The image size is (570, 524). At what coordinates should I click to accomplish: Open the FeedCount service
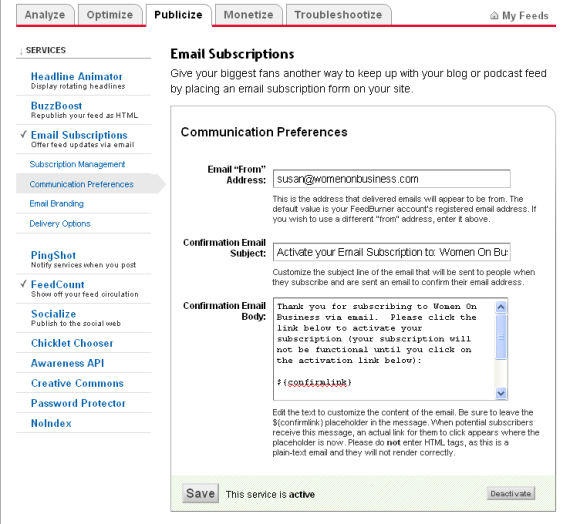pos(57,284)
